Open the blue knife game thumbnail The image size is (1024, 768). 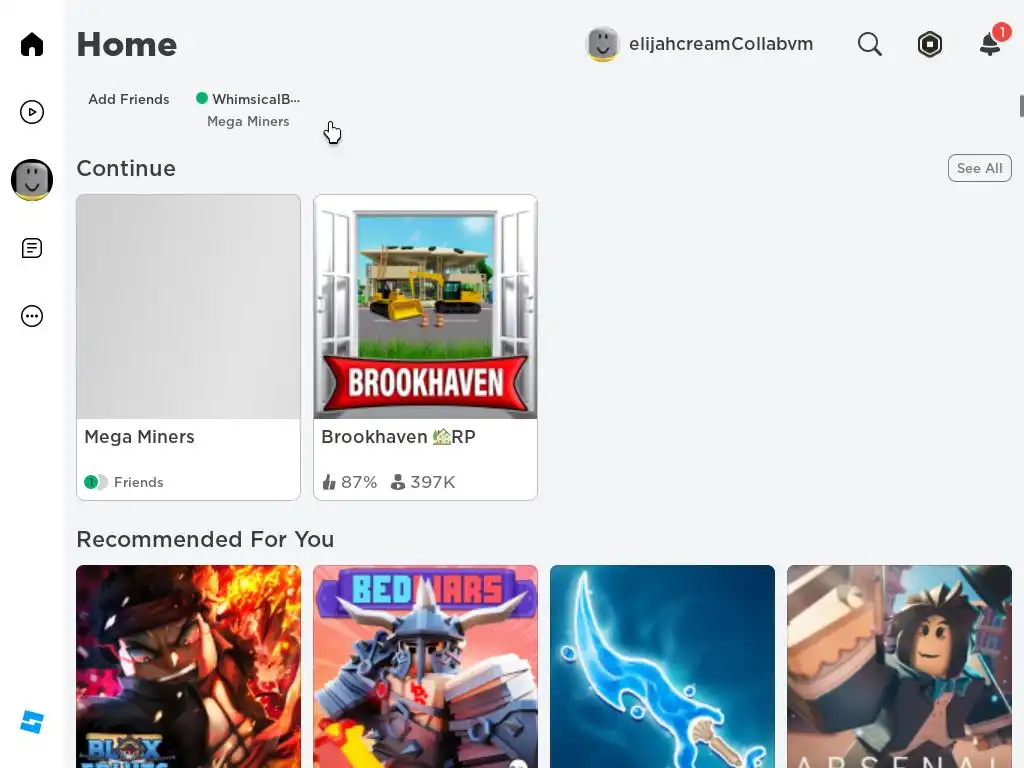tap(662, 666)
